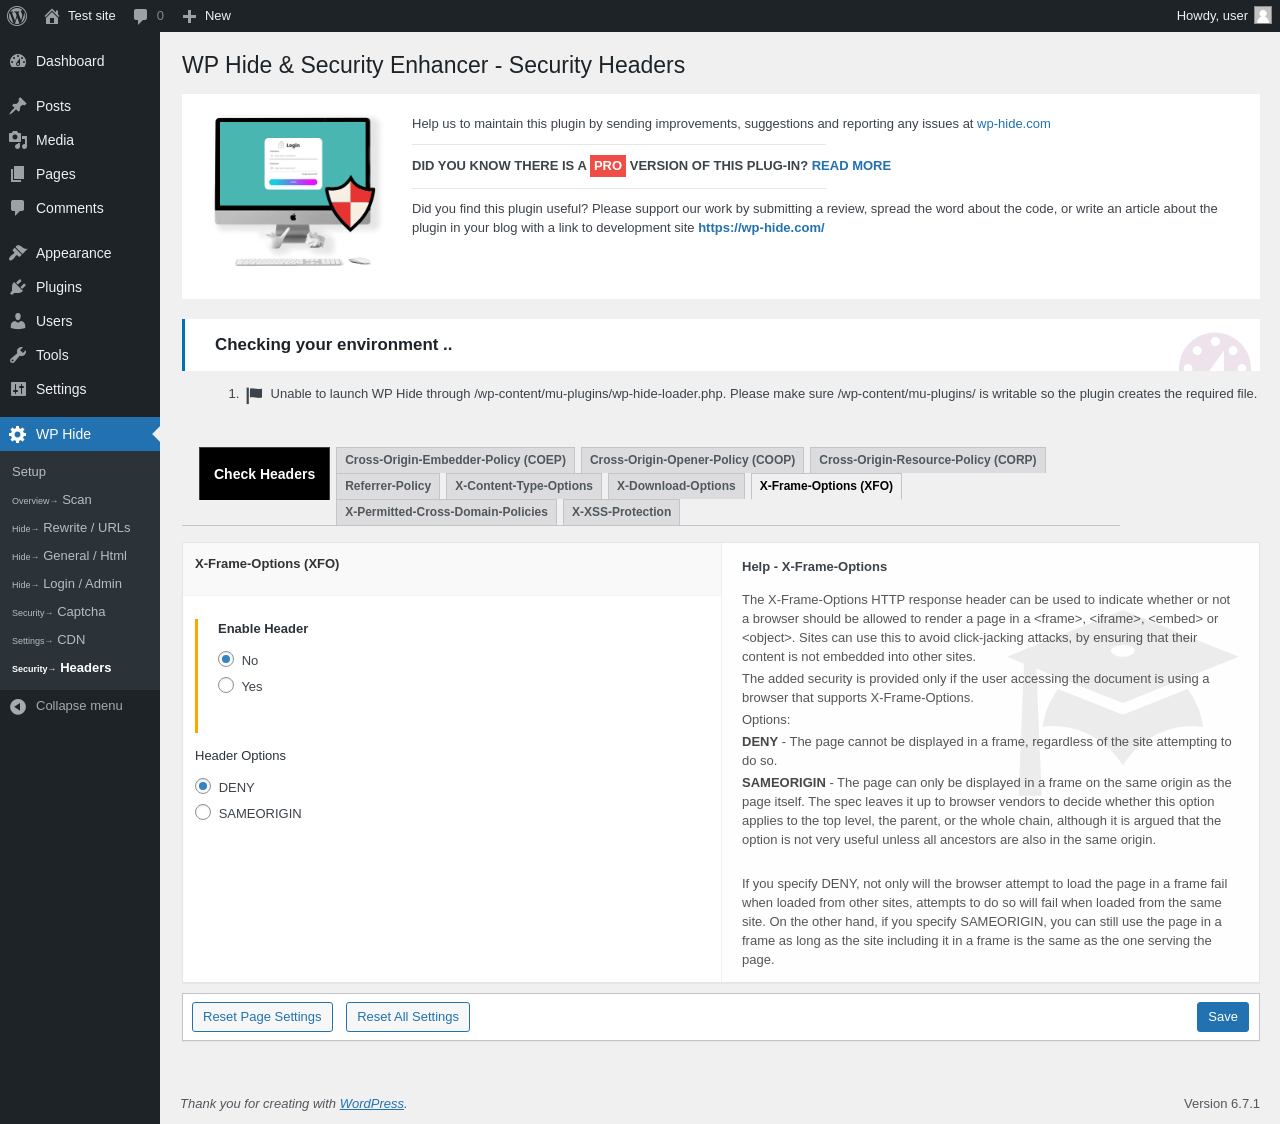The image size is (1280, 1124).
Task: Open the wp-hide.com link
Action: click(x=1014, y=124)
